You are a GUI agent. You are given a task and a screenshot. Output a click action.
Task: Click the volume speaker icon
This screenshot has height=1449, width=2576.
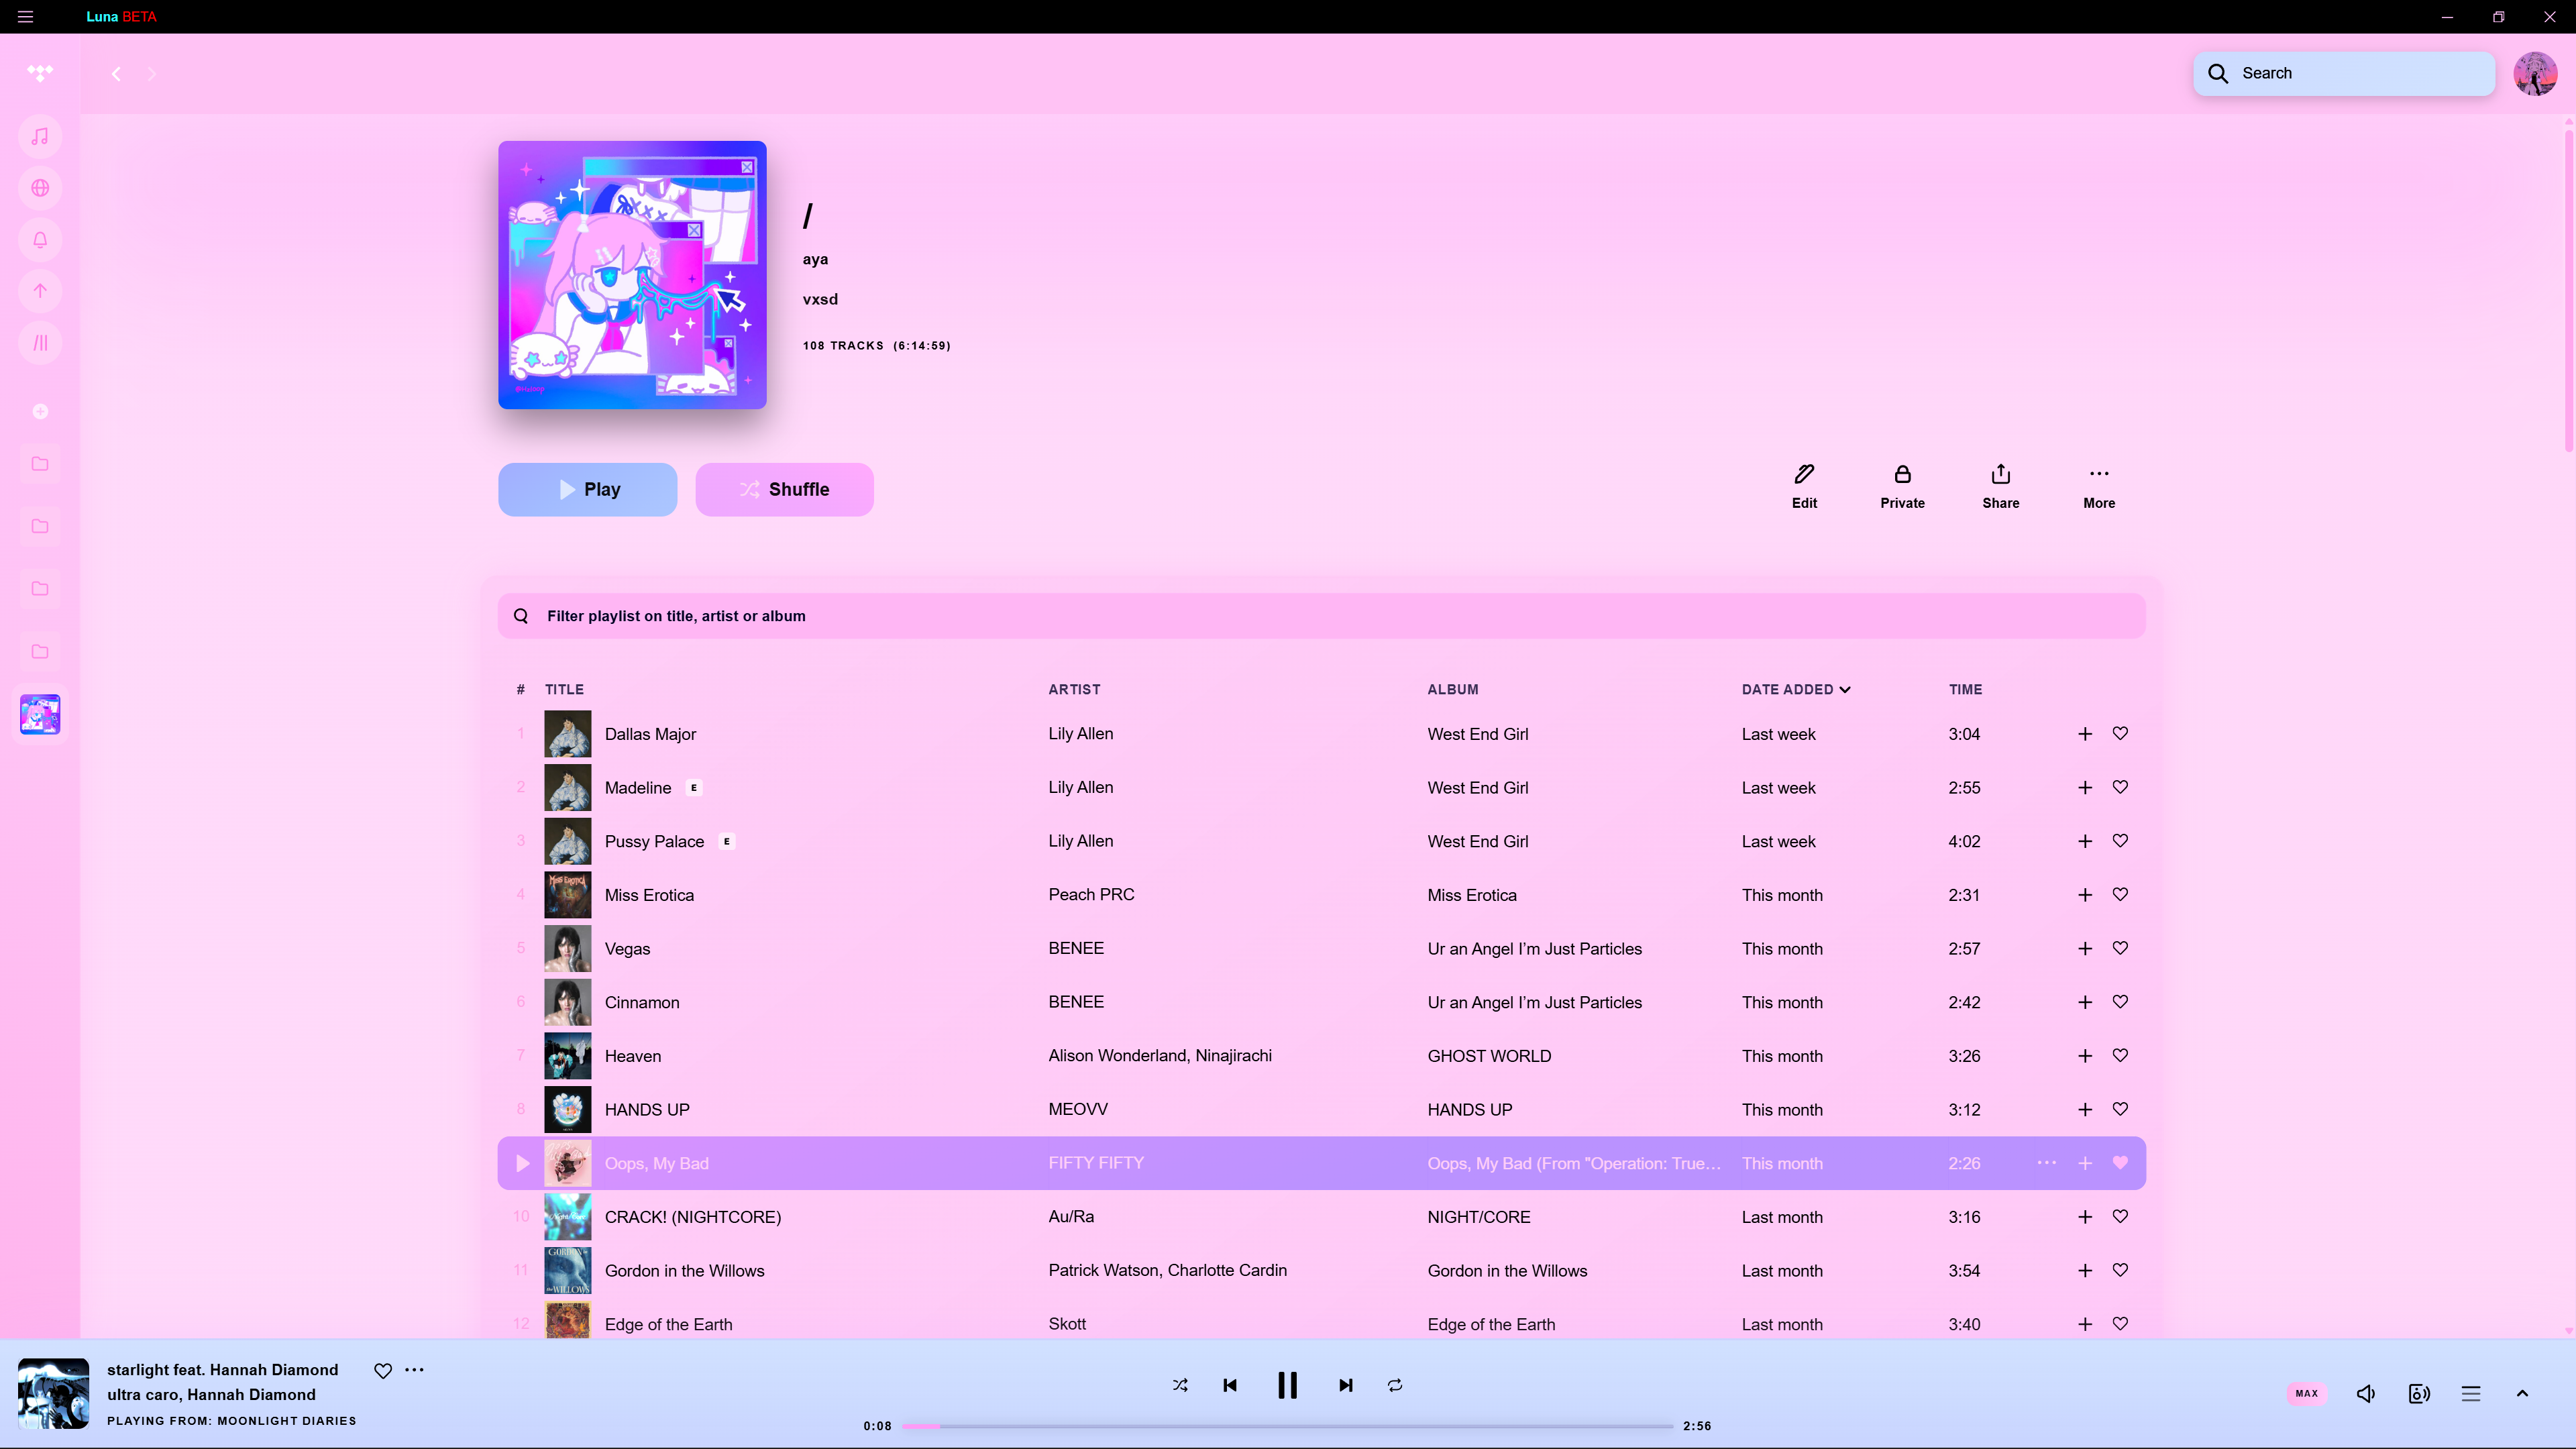2366,1393
